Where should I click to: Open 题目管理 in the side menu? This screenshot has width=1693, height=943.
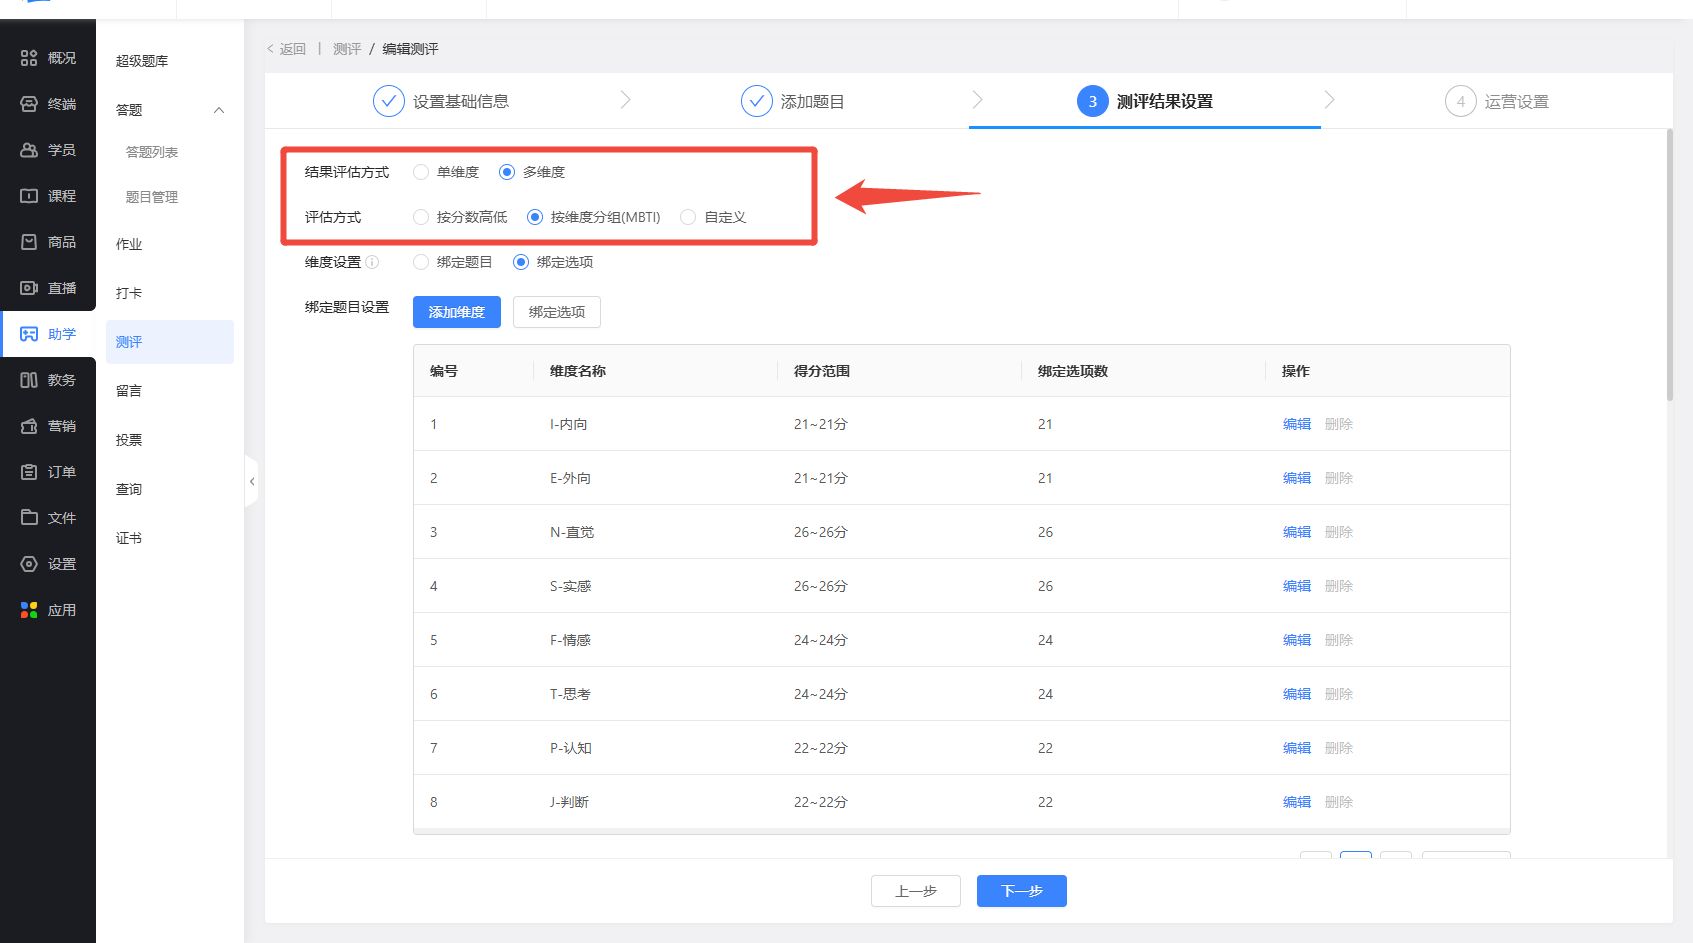click(x=152, y=197)
